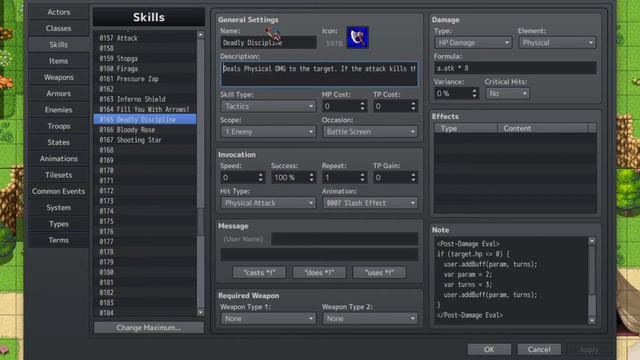Click the Apply button
Image resolution: width=640 pixels, height=360 pixels.
pyautogui.click(x=589, y=349)
